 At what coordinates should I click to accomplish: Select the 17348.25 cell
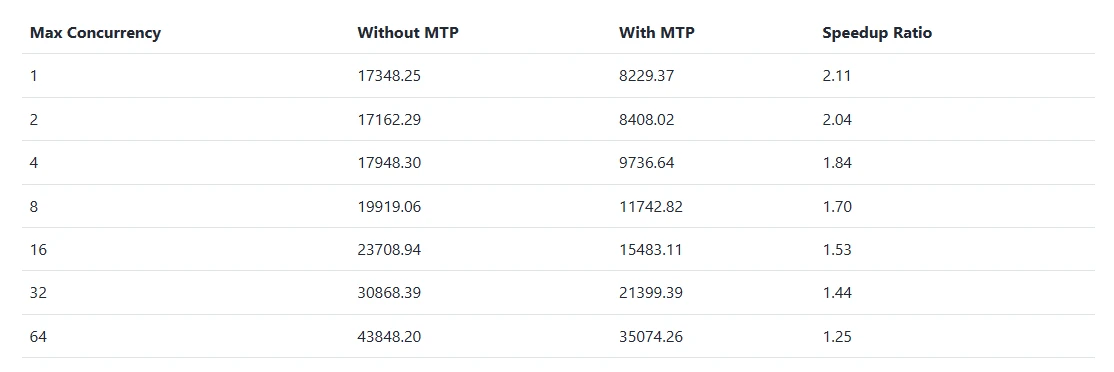click(x=389, y=75)
